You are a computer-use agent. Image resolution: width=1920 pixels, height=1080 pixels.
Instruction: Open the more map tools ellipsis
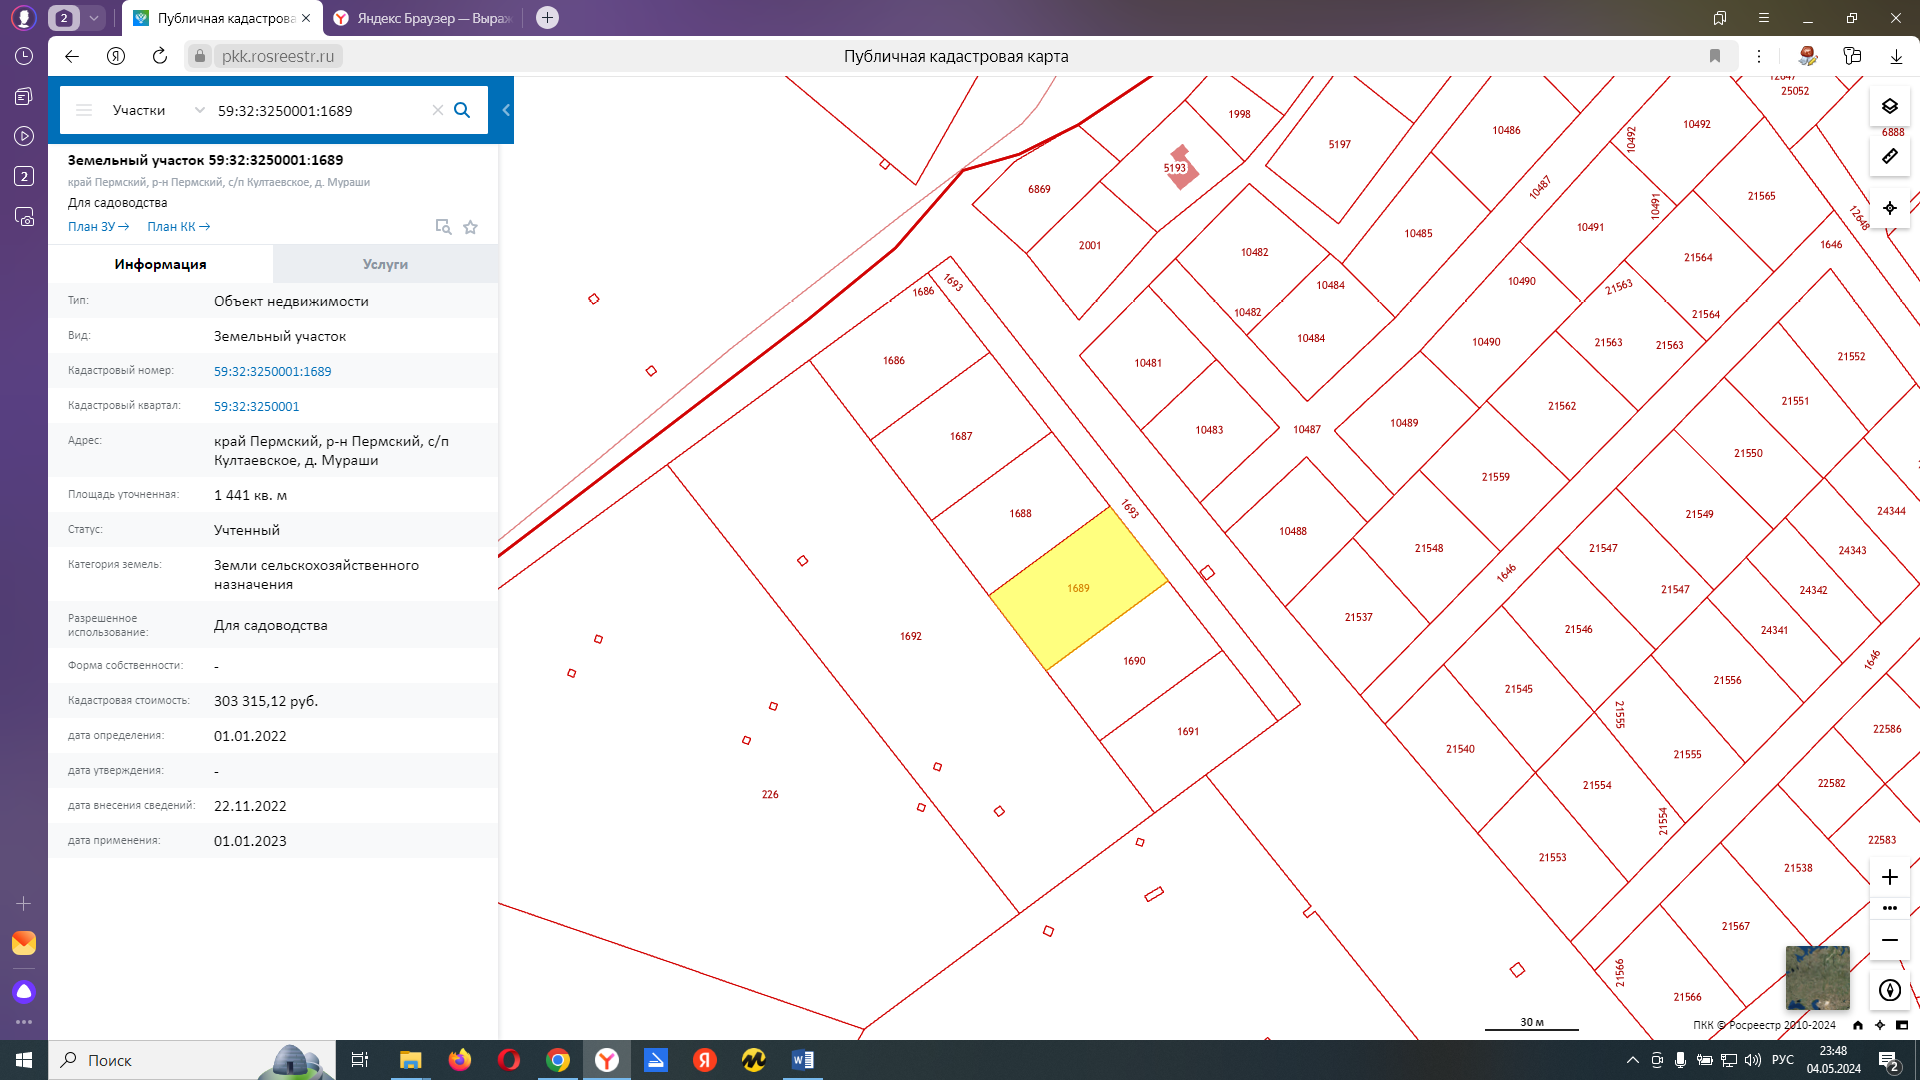pos(1889,908)
